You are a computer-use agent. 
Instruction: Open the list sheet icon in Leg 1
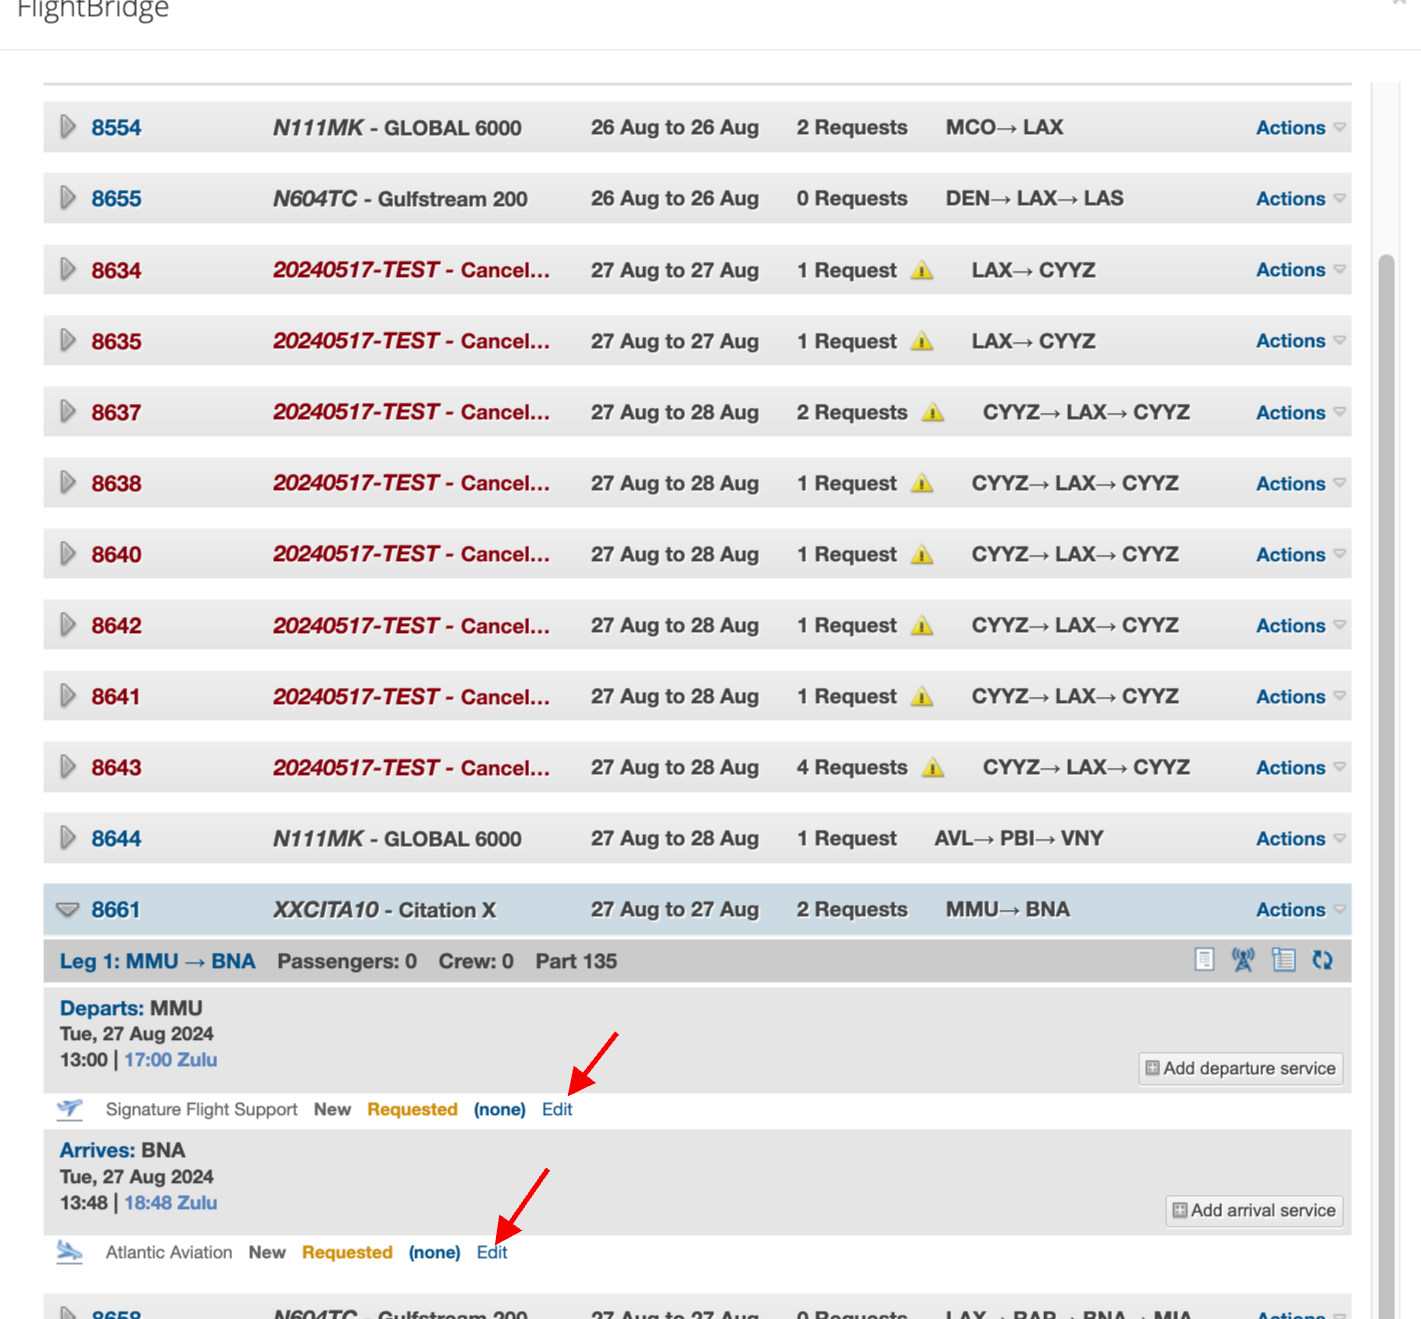click(x=1283, y=960)
